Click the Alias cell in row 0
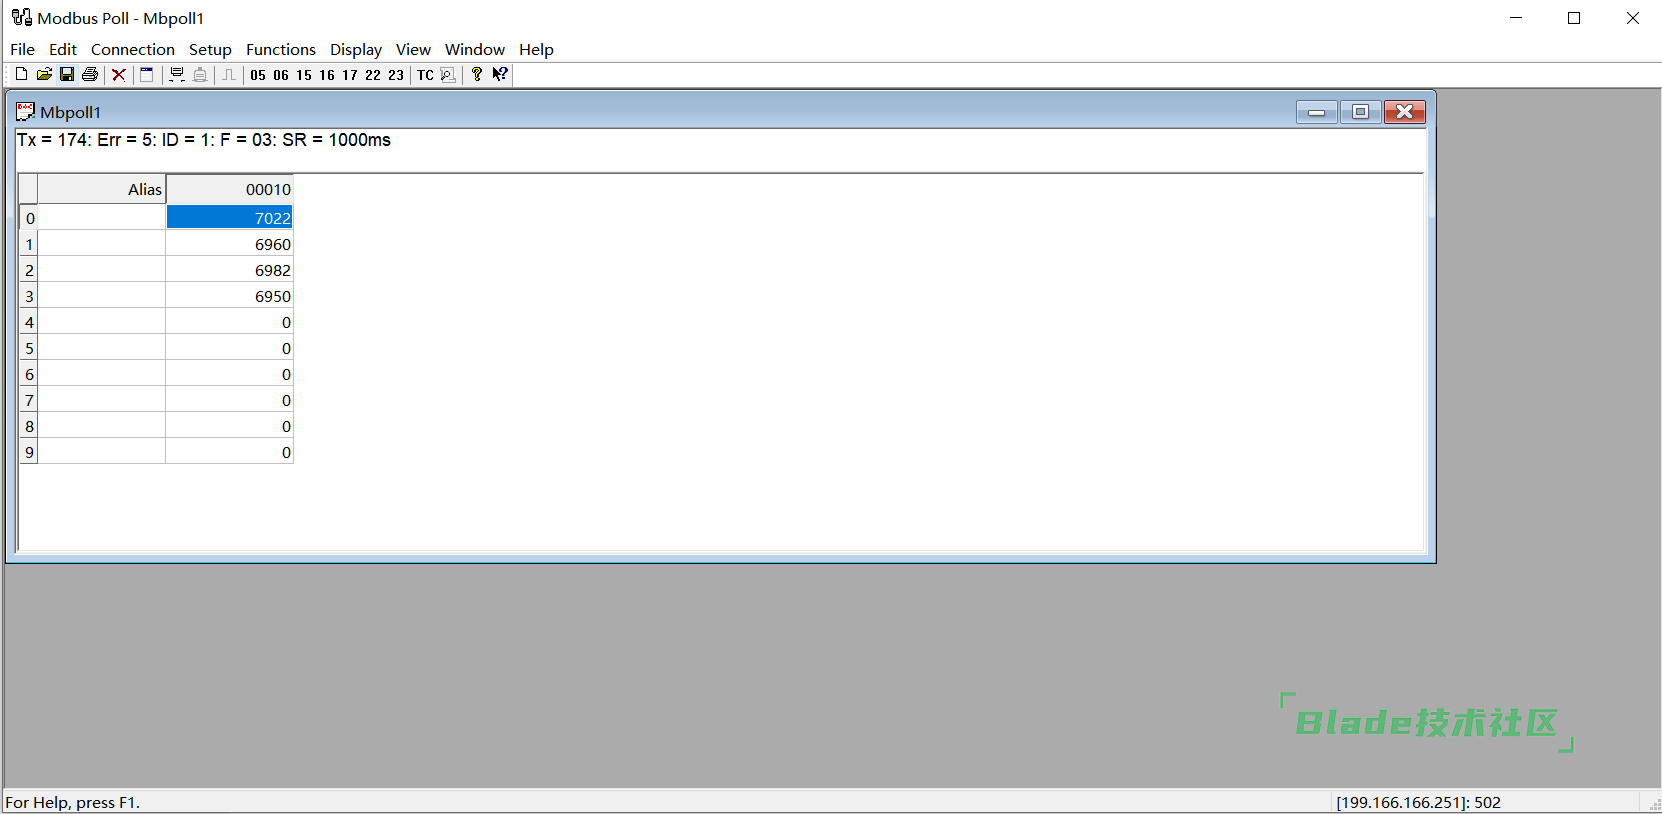 [101, 218]
